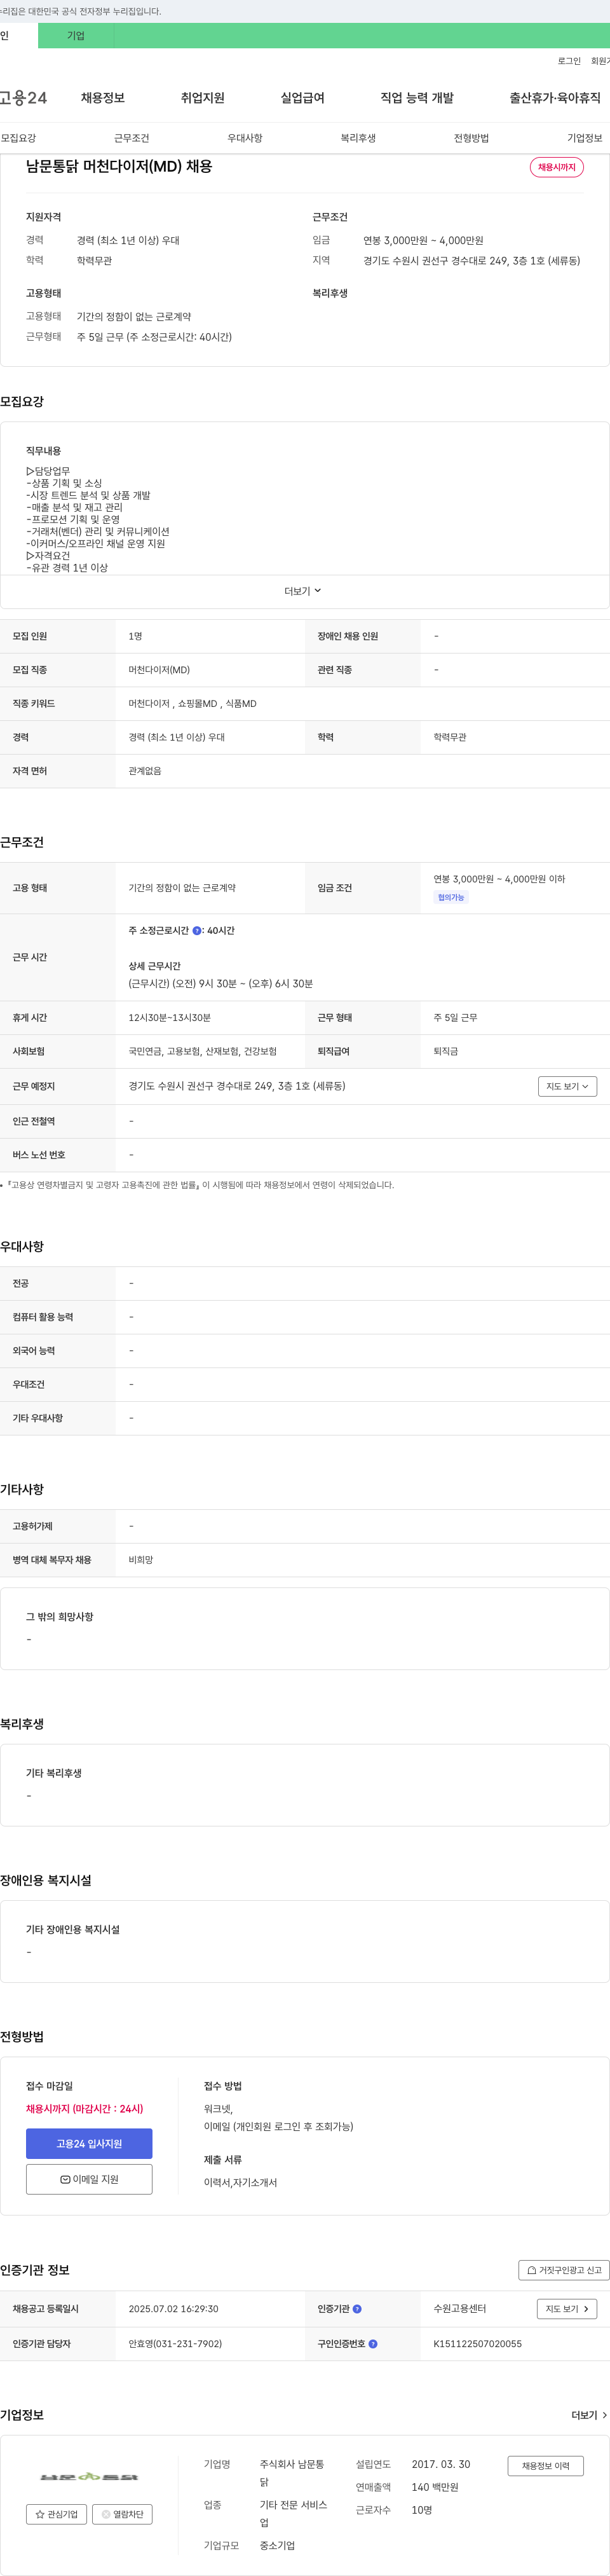Click the 이메일 지원 button
610x2576 pixels.
[89, 2180]
